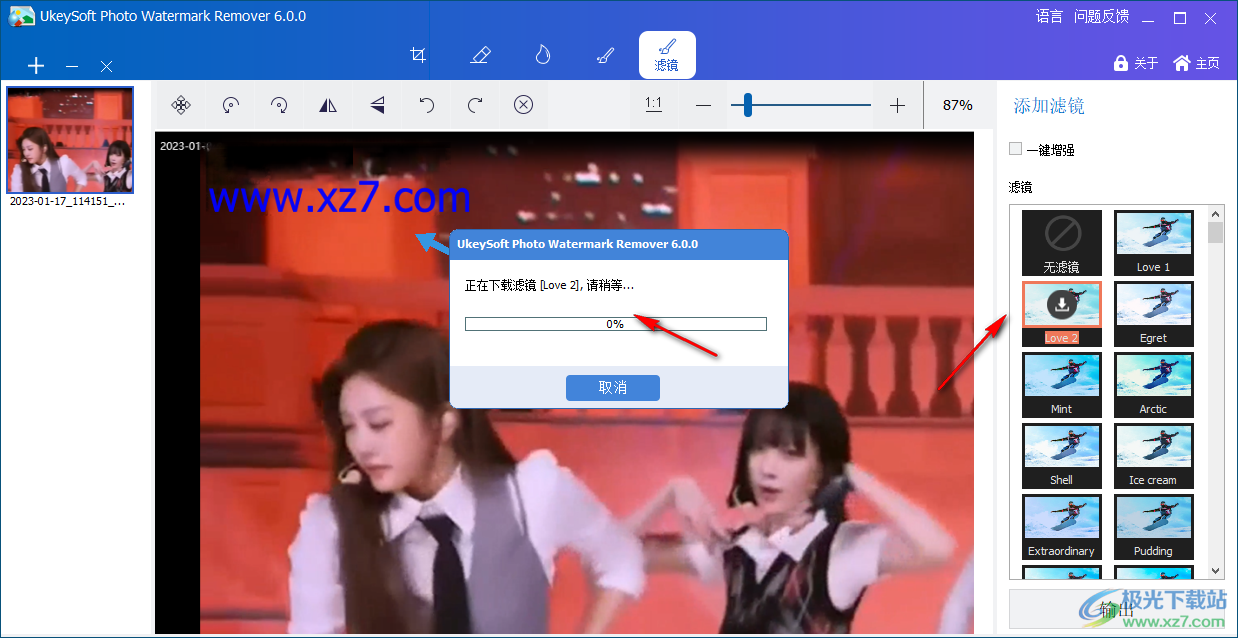This screenshot has width=1238, height=638.
Task: Apply the Shell filter
Action: point(1062,456)
